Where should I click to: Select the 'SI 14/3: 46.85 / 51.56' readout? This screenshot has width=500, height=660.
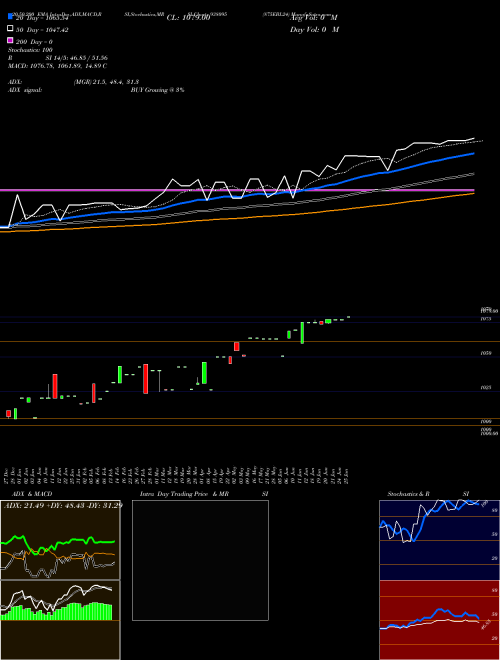77,58
